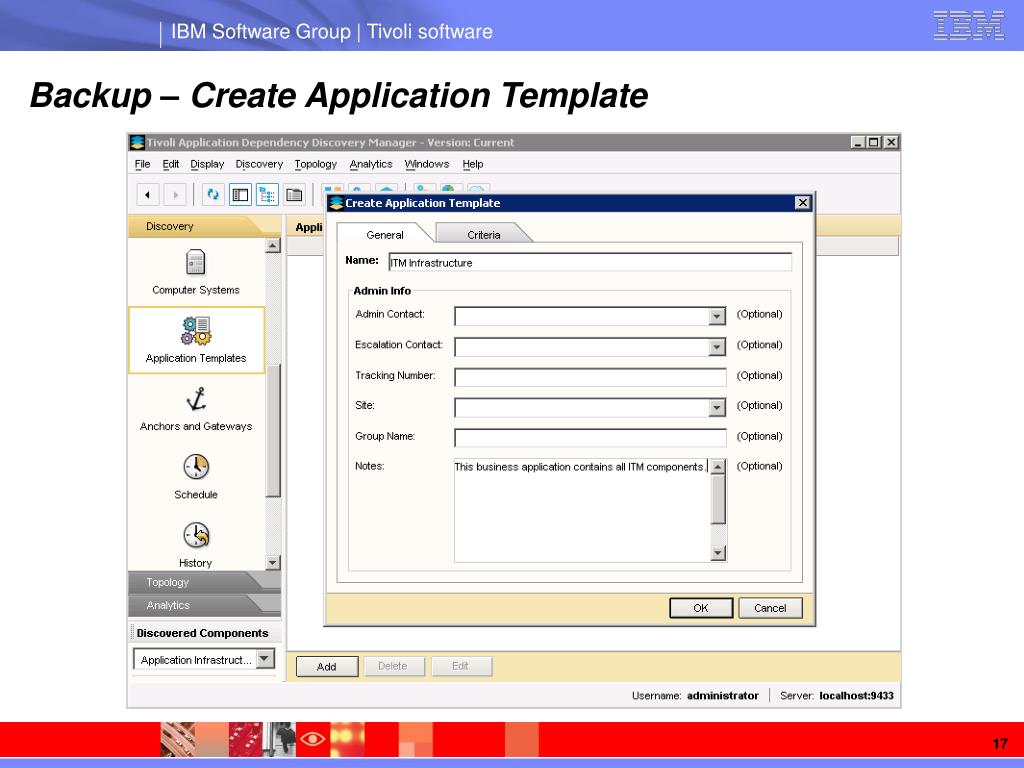Click the tree view toolbar icon
Image resolution: width=1024 pixels, height=768 pixels.
[267, 195]
